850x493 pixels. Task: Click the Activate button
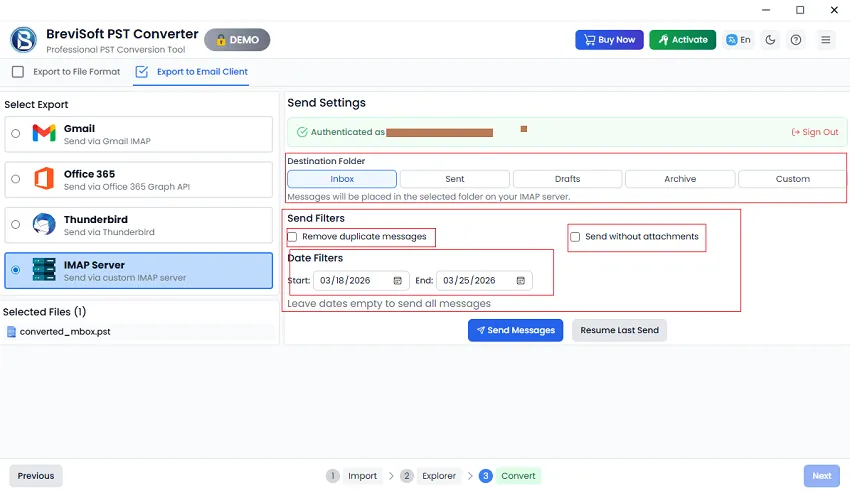point(682,40)
